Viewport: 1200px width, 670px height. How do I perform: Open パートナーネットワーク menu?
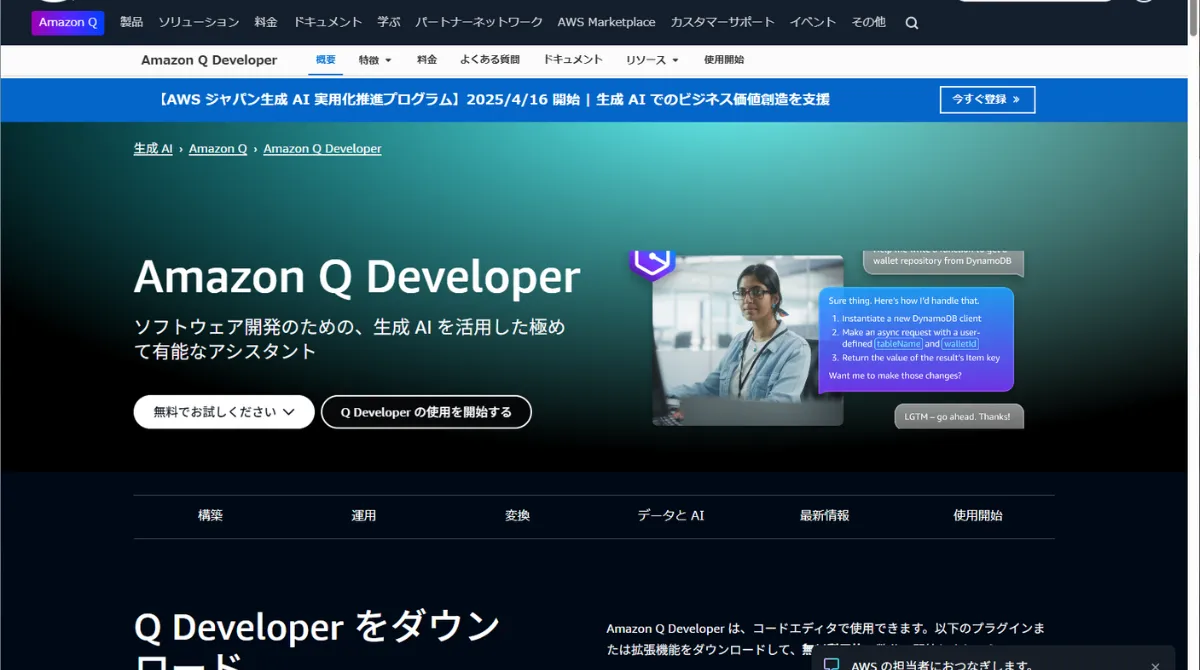point(479,22)
